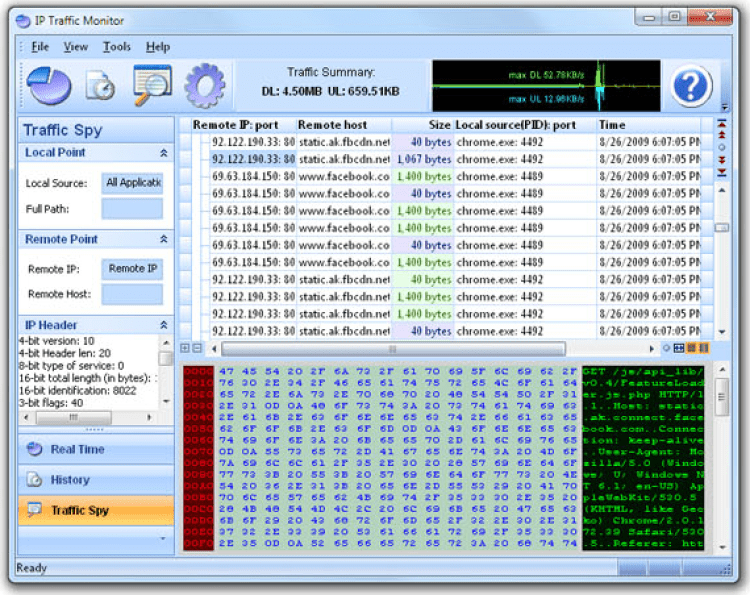
Task: Open the File menu
Action: [40, 47]
